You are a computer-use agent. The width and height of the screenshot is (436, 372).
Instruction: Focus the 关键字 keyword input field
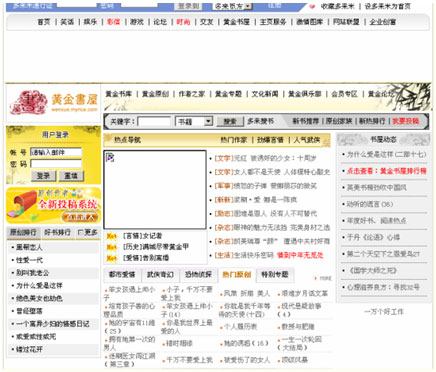point(154,121)
